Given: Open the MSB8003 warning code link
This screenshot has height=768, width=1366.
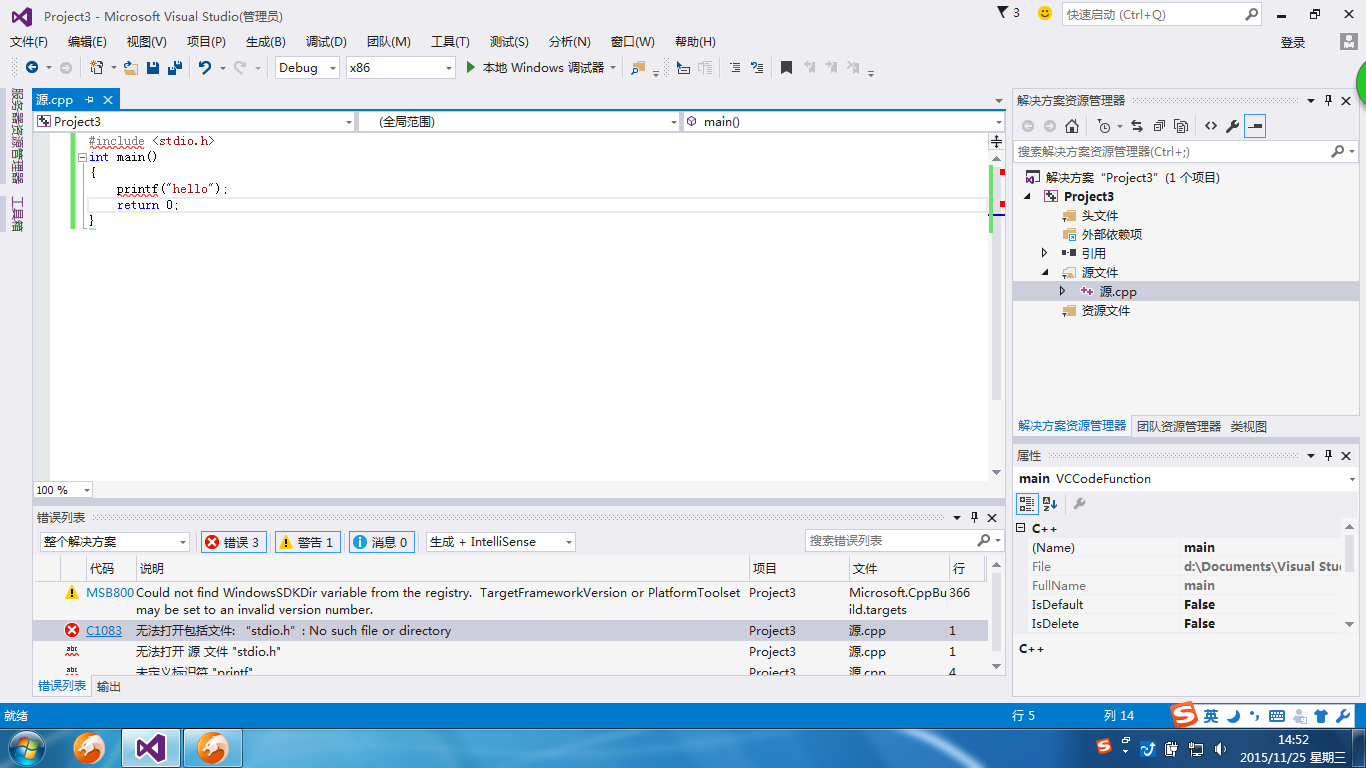Looking at the screenshot, I should point(110,592).
